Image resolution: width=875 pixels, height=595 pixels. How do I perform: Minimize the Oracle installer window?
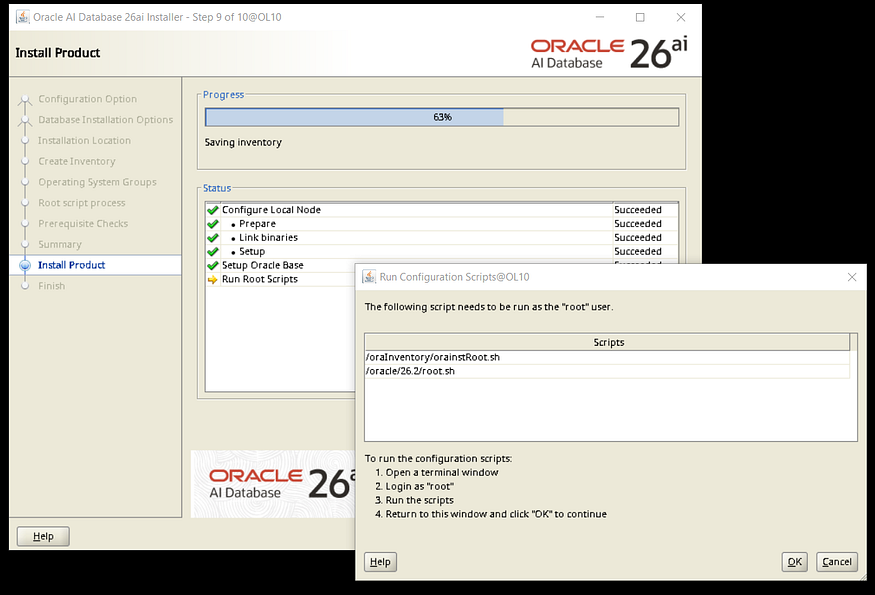click(600, 17)
